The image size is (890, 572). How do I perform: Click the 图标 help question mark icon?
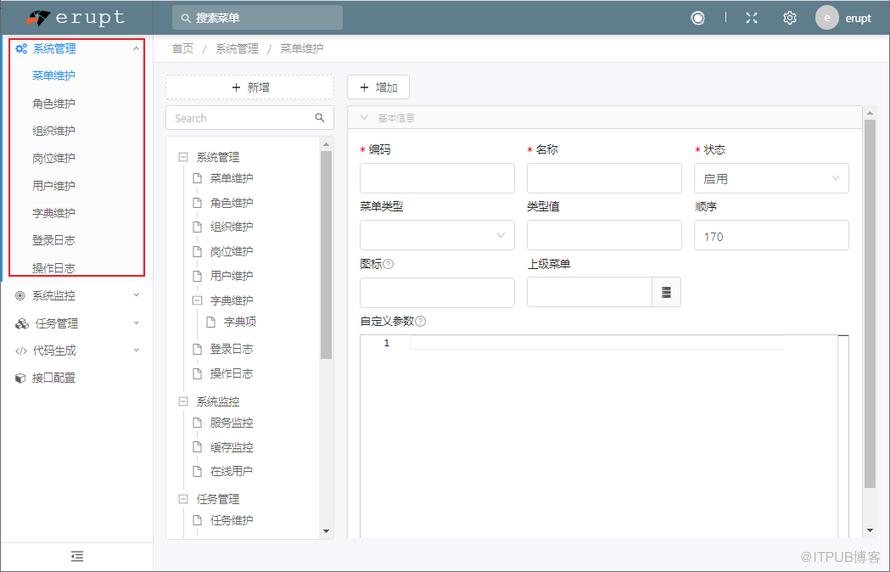389,264
